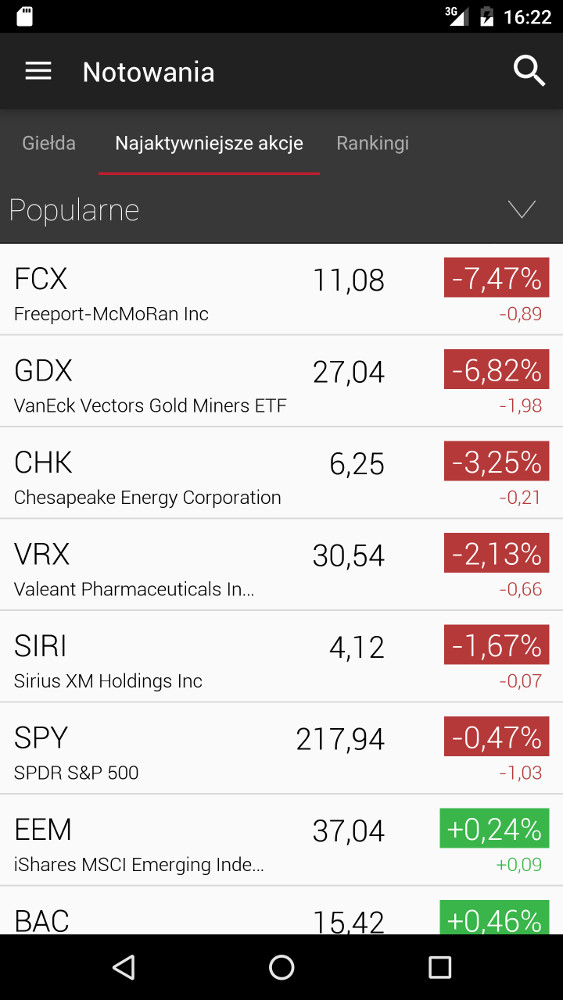Tap the recent apps square icon
Image resolution: width=563 pixels, height=1000 pixels.
(x=439, y=967)
